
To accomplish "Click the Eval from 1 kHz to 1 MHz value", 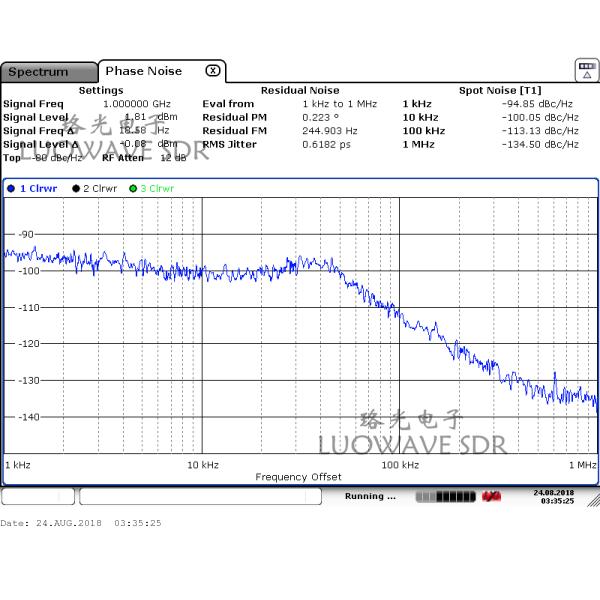I will (x=340, y=104).
